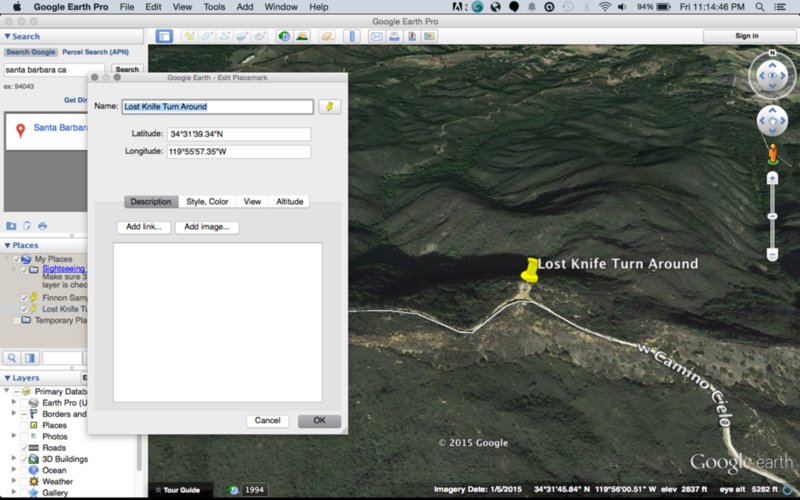Click the Latitude input field
Viewport: 800px width, 500px height.
click(239, 134)
